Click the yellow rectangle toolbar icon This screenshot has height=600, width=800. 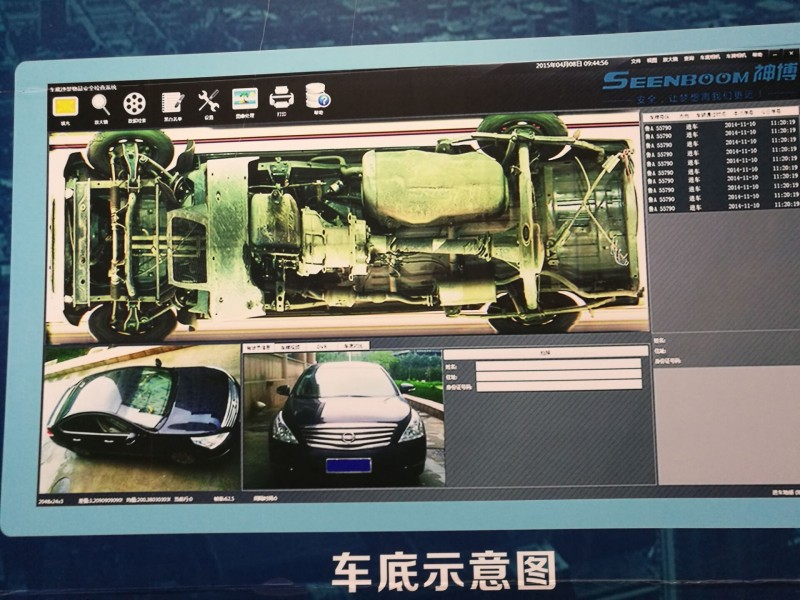tap(65, 107)
